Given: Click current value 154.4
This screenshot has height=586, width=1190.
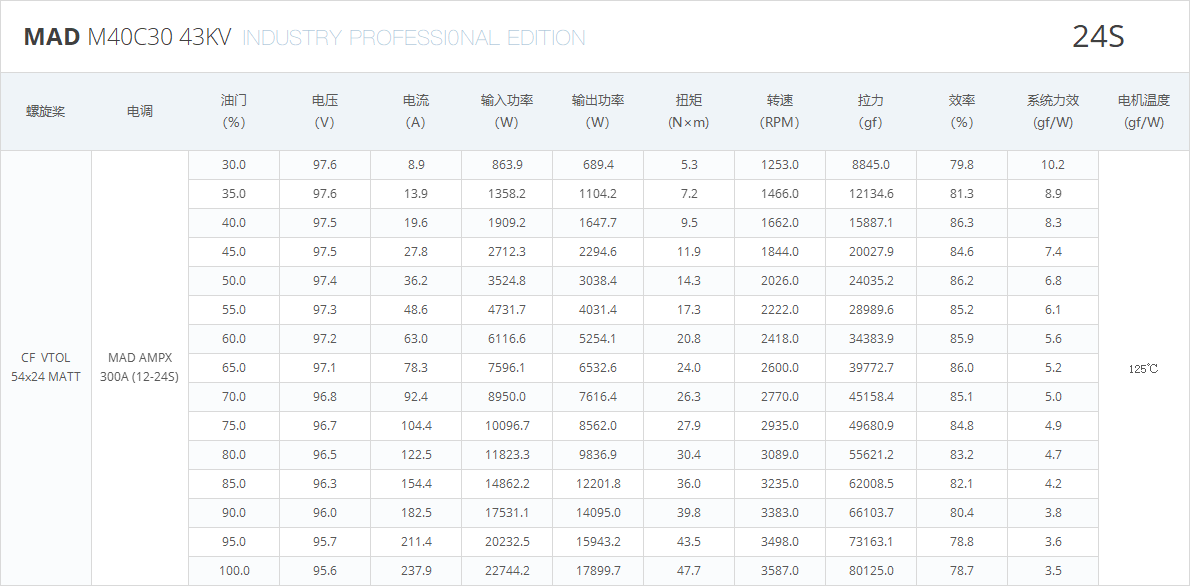Looking at the screenshot, I should click(x=416, y=484).
